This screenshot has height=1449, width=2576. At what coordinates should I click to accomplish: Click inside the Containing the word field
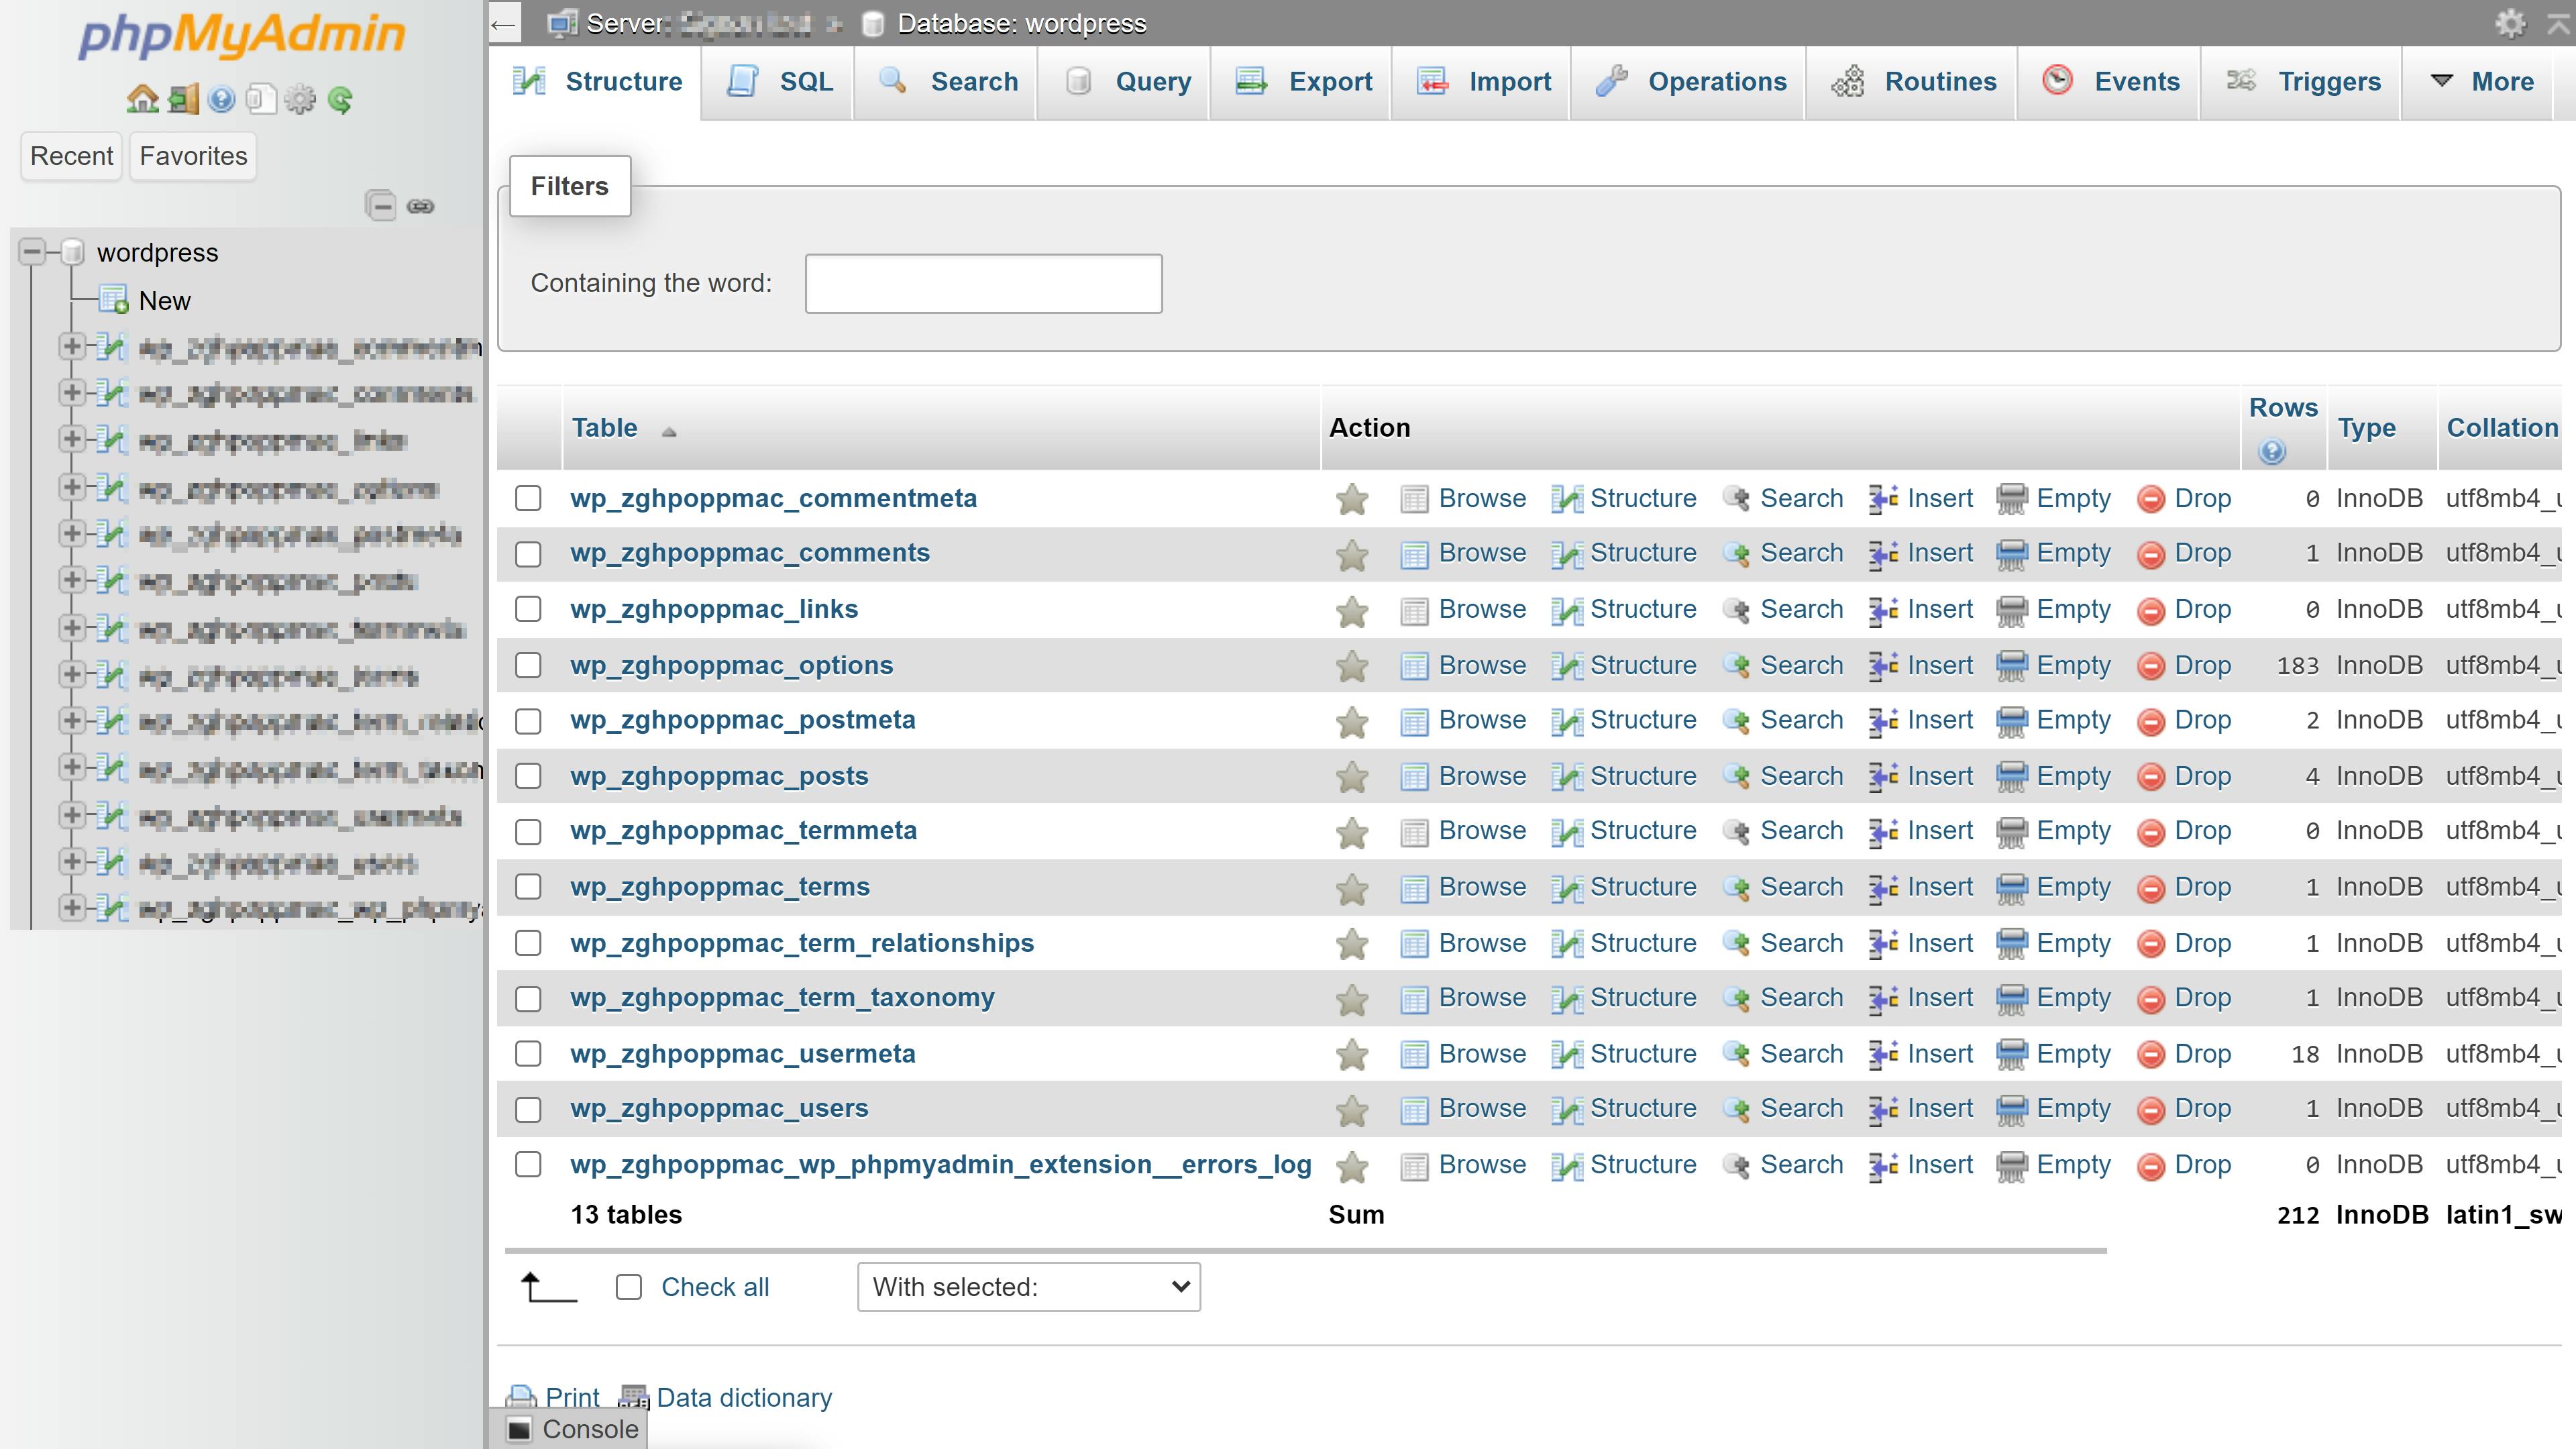[983, 283]
